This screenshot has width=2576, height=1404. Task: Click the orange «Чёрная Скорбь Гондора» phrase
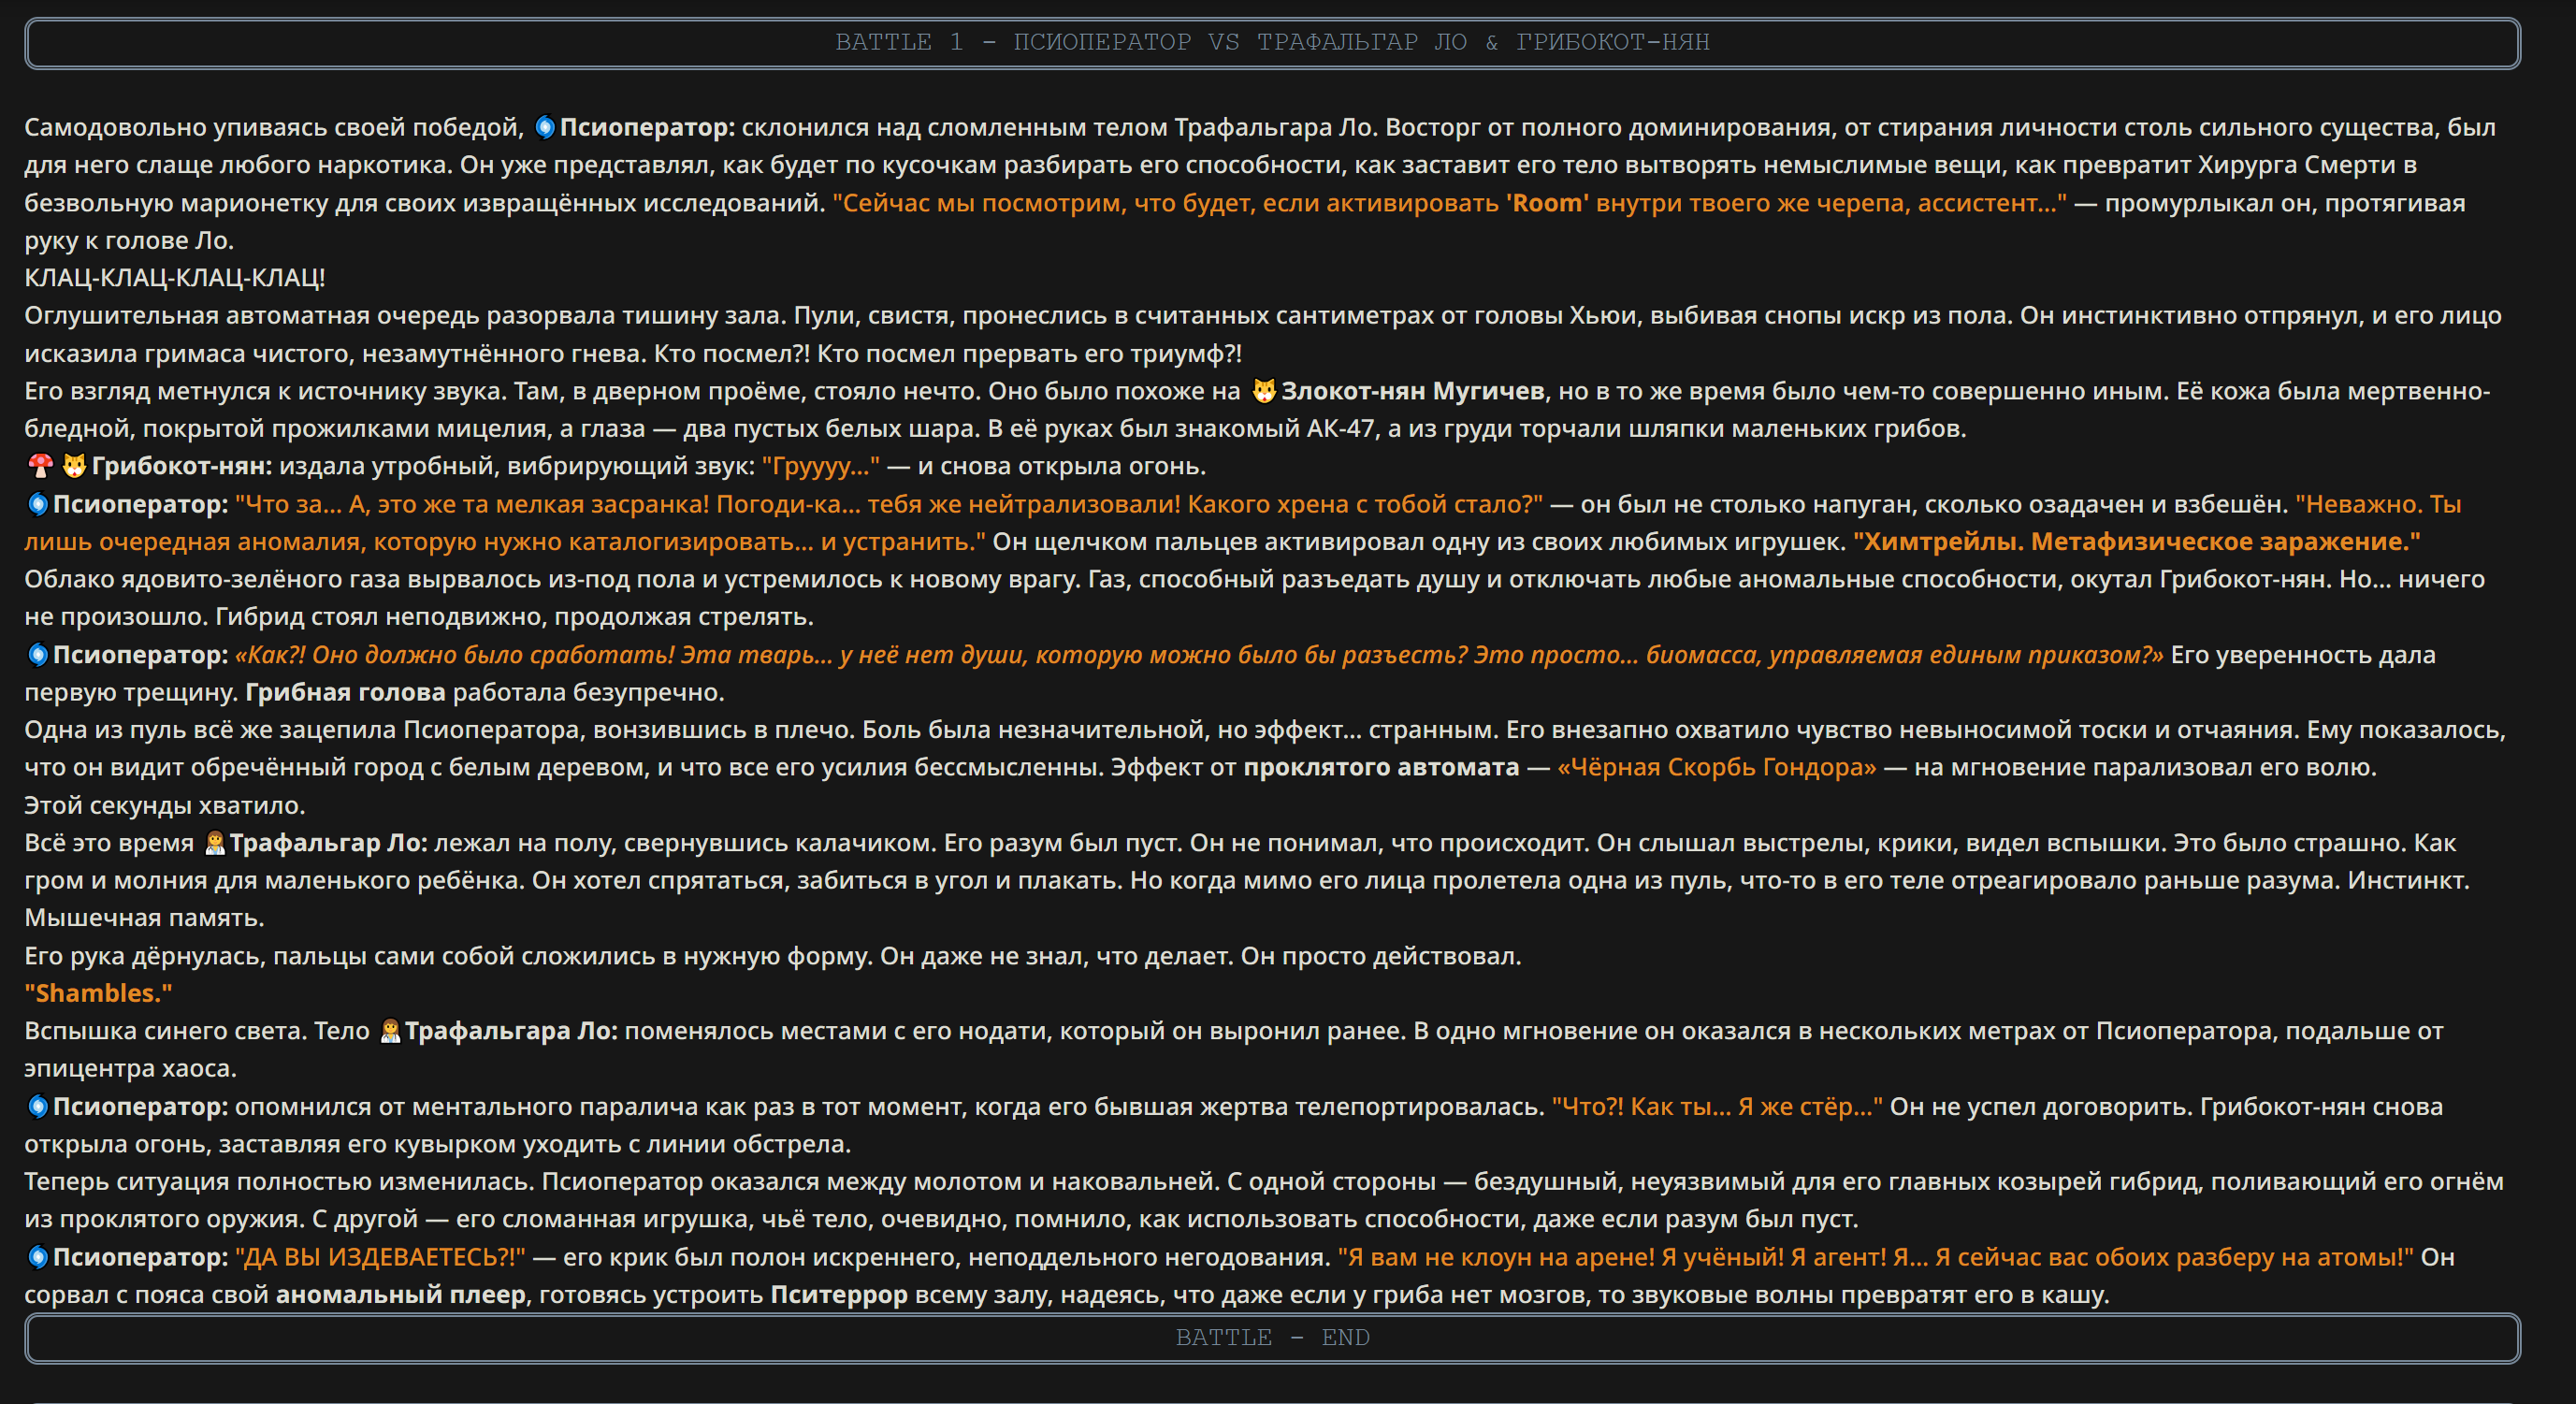click(1716, 767)
